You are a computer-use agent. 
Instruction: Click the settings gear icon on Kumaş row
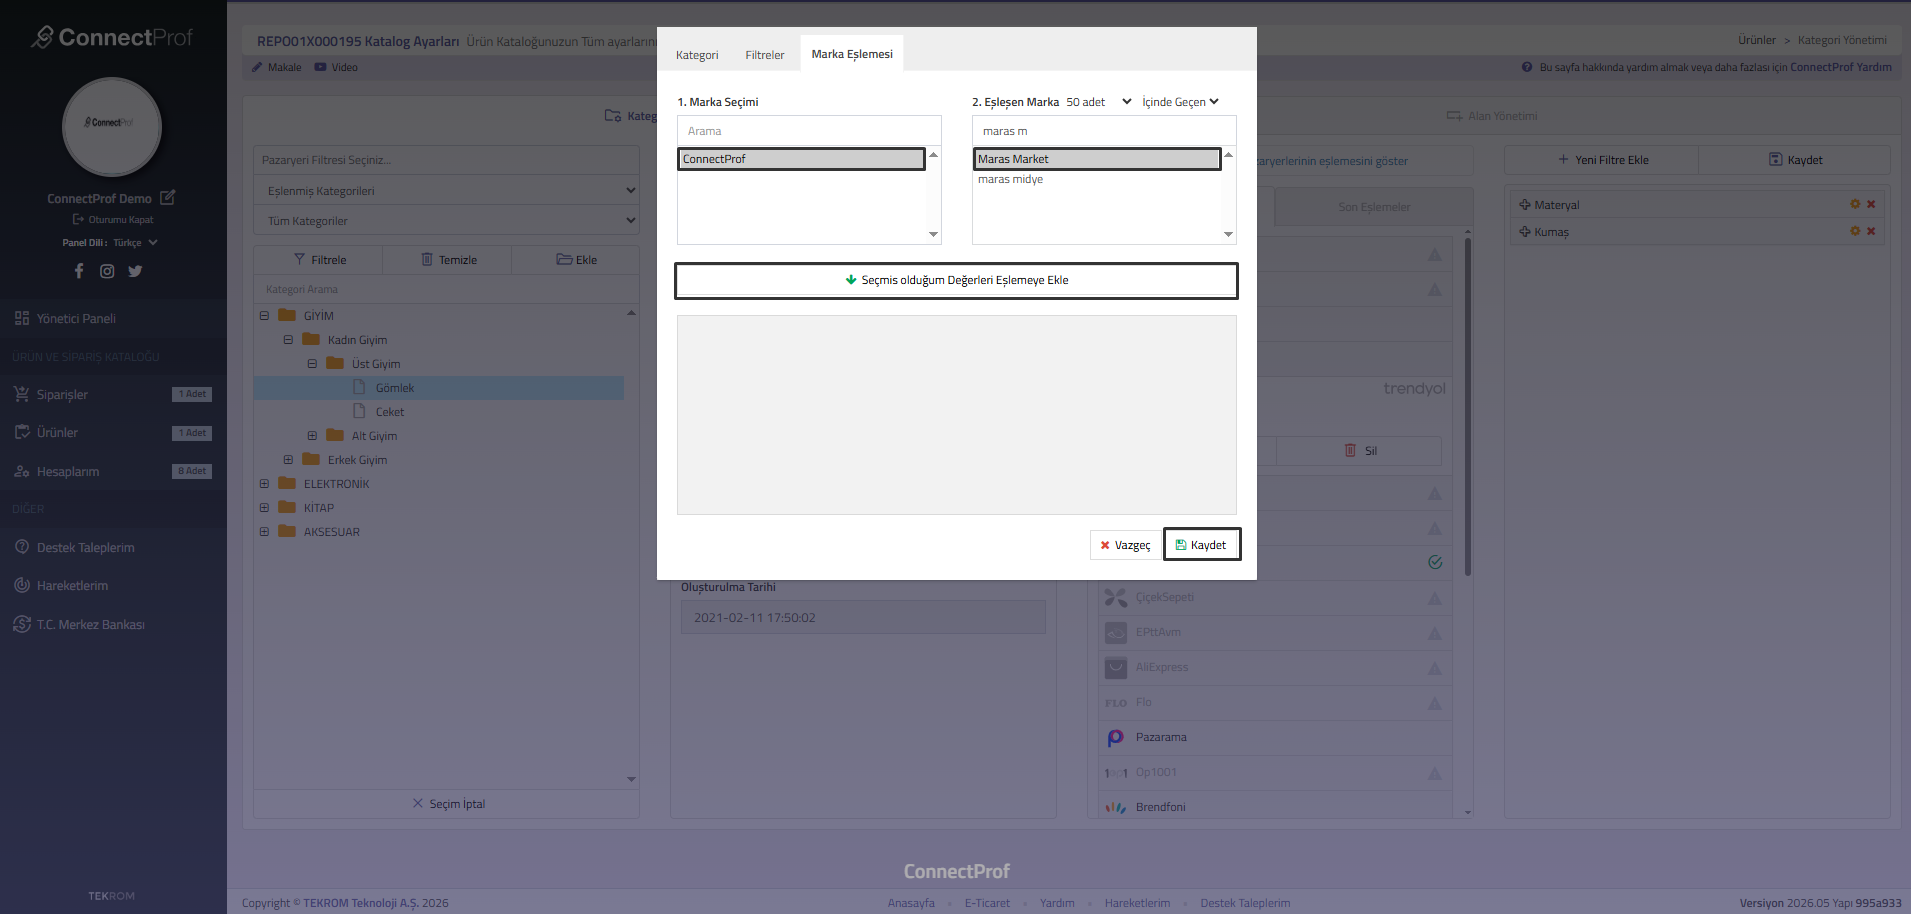click(1855, 231)
